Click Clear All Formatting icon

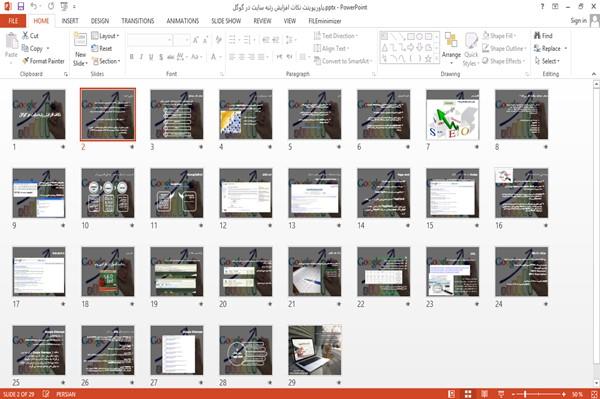[x=218, y=40]
